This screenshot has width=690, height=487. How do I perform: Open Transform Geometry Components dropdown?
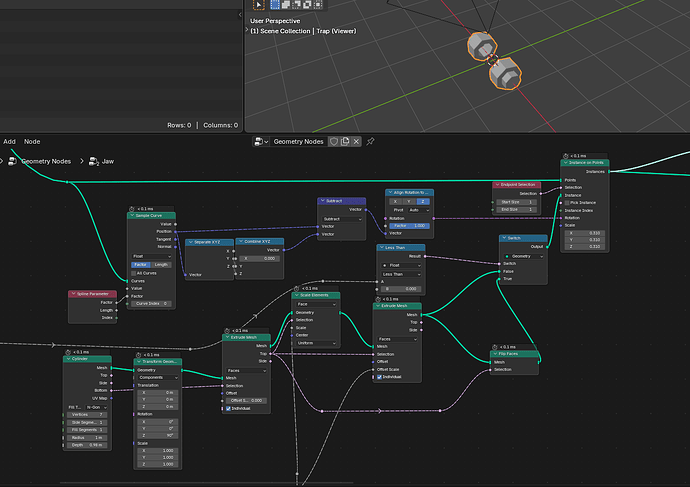click(x=158, y=377)
